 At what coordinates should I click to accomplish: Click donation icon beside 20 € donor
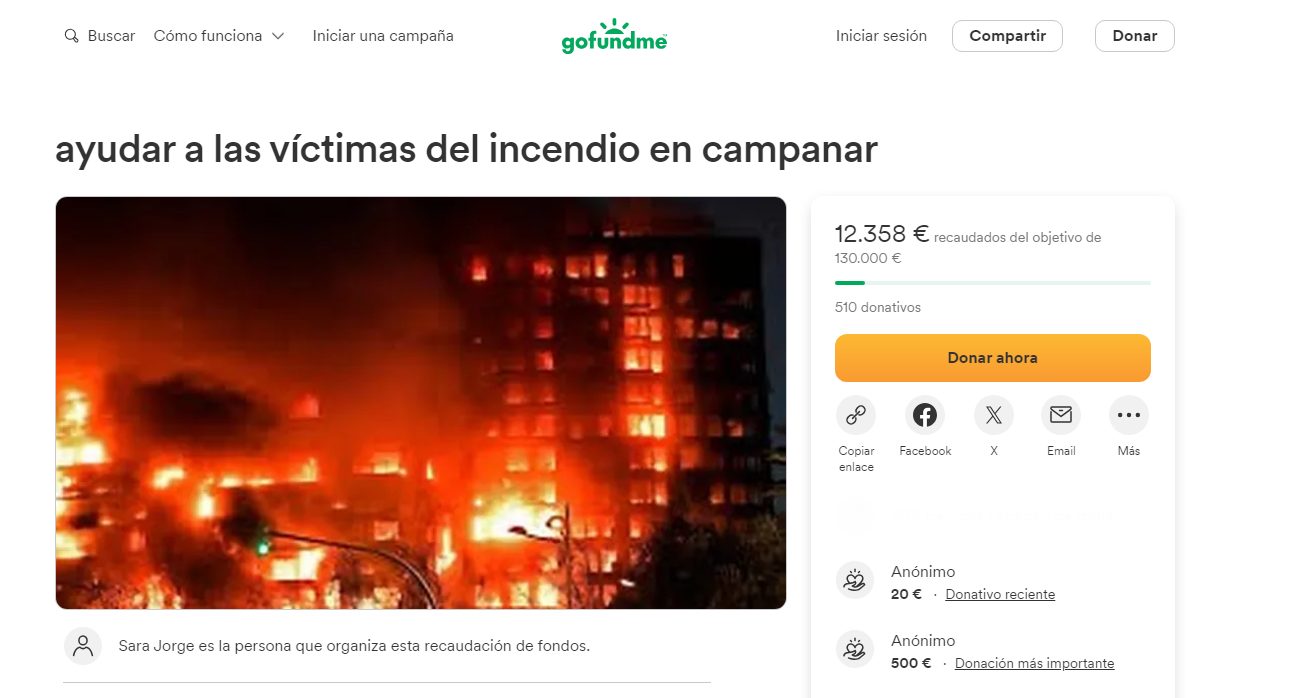854,581
